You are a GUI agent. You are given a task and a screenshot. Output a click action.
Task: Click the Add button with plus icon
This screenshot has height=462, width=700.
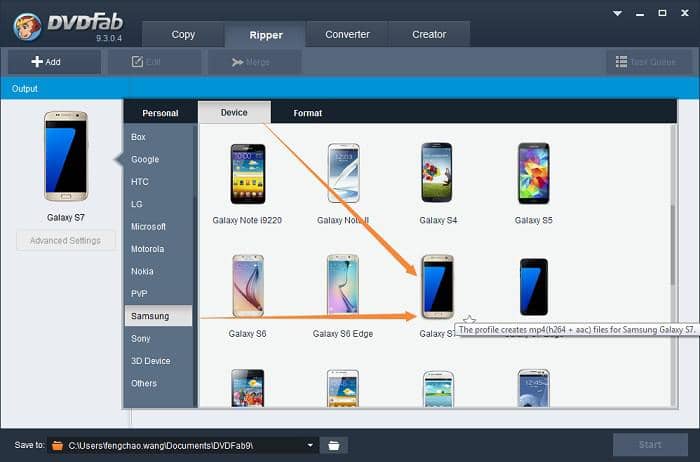pyautogui.click(x=54, y=62)
